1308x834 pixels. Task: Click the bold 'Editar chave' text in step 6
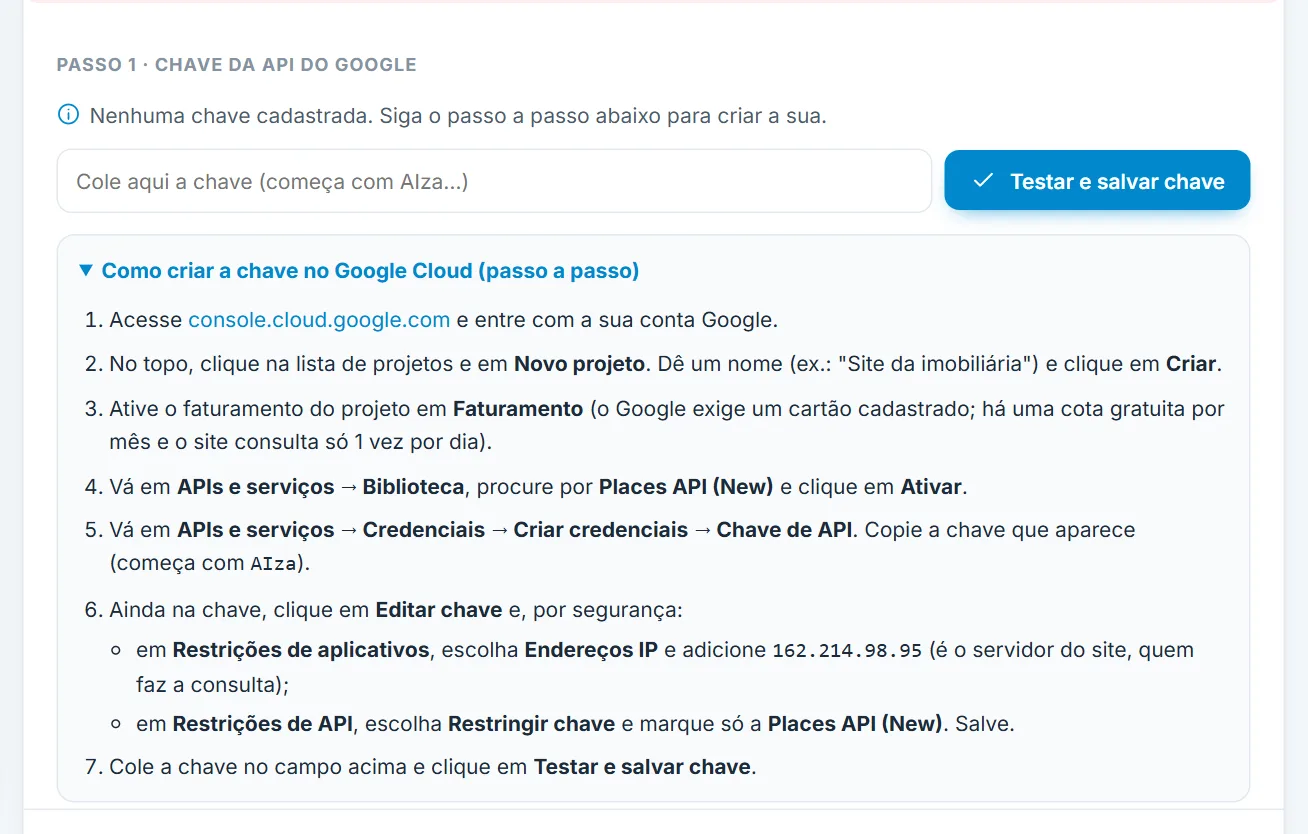(x=439, y=610)
